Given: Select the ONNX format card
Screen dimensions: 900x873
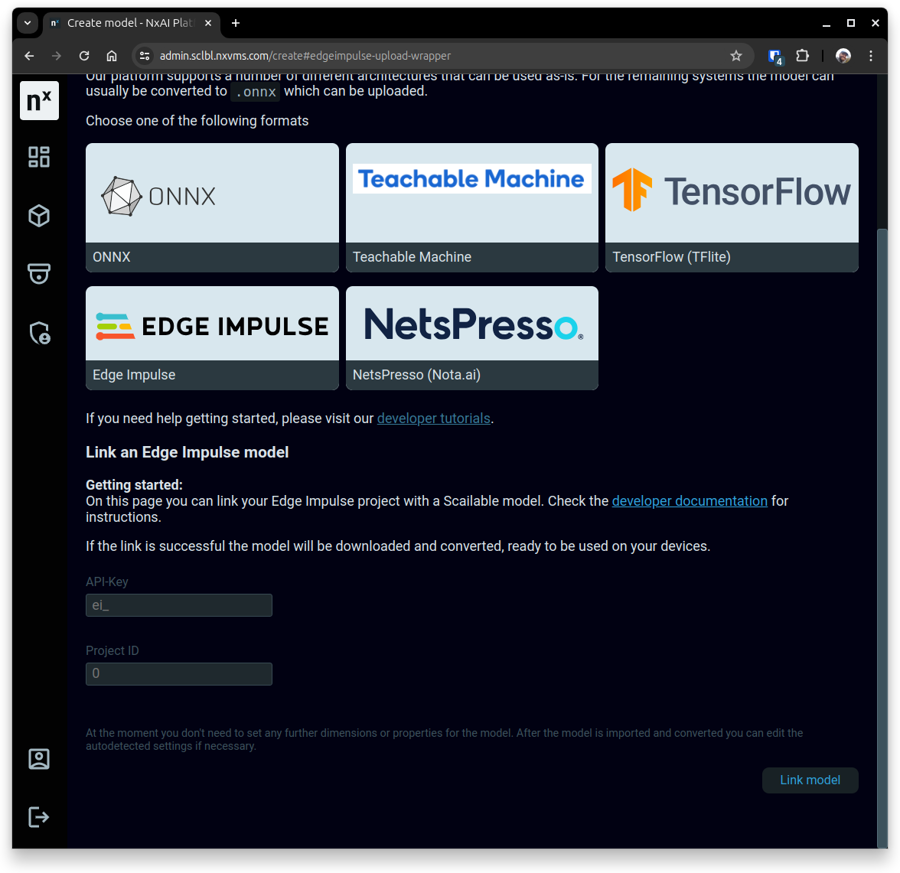Looking at the screenshot, I should coord(212,207).
